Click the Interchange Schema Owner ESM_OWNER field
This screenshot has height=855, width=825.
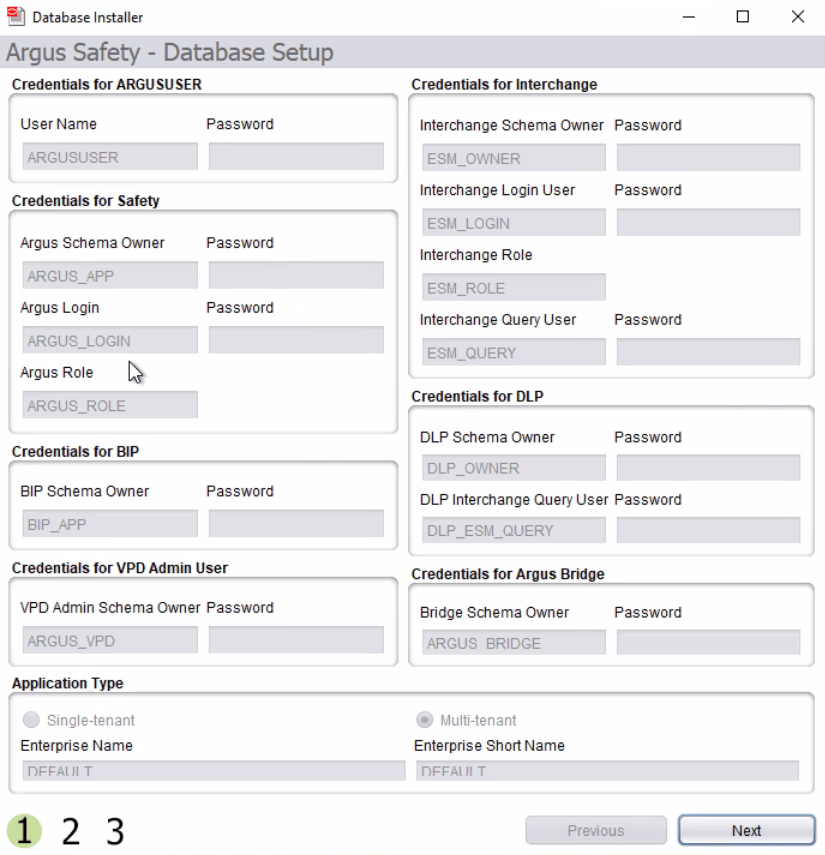click(513, 157)
